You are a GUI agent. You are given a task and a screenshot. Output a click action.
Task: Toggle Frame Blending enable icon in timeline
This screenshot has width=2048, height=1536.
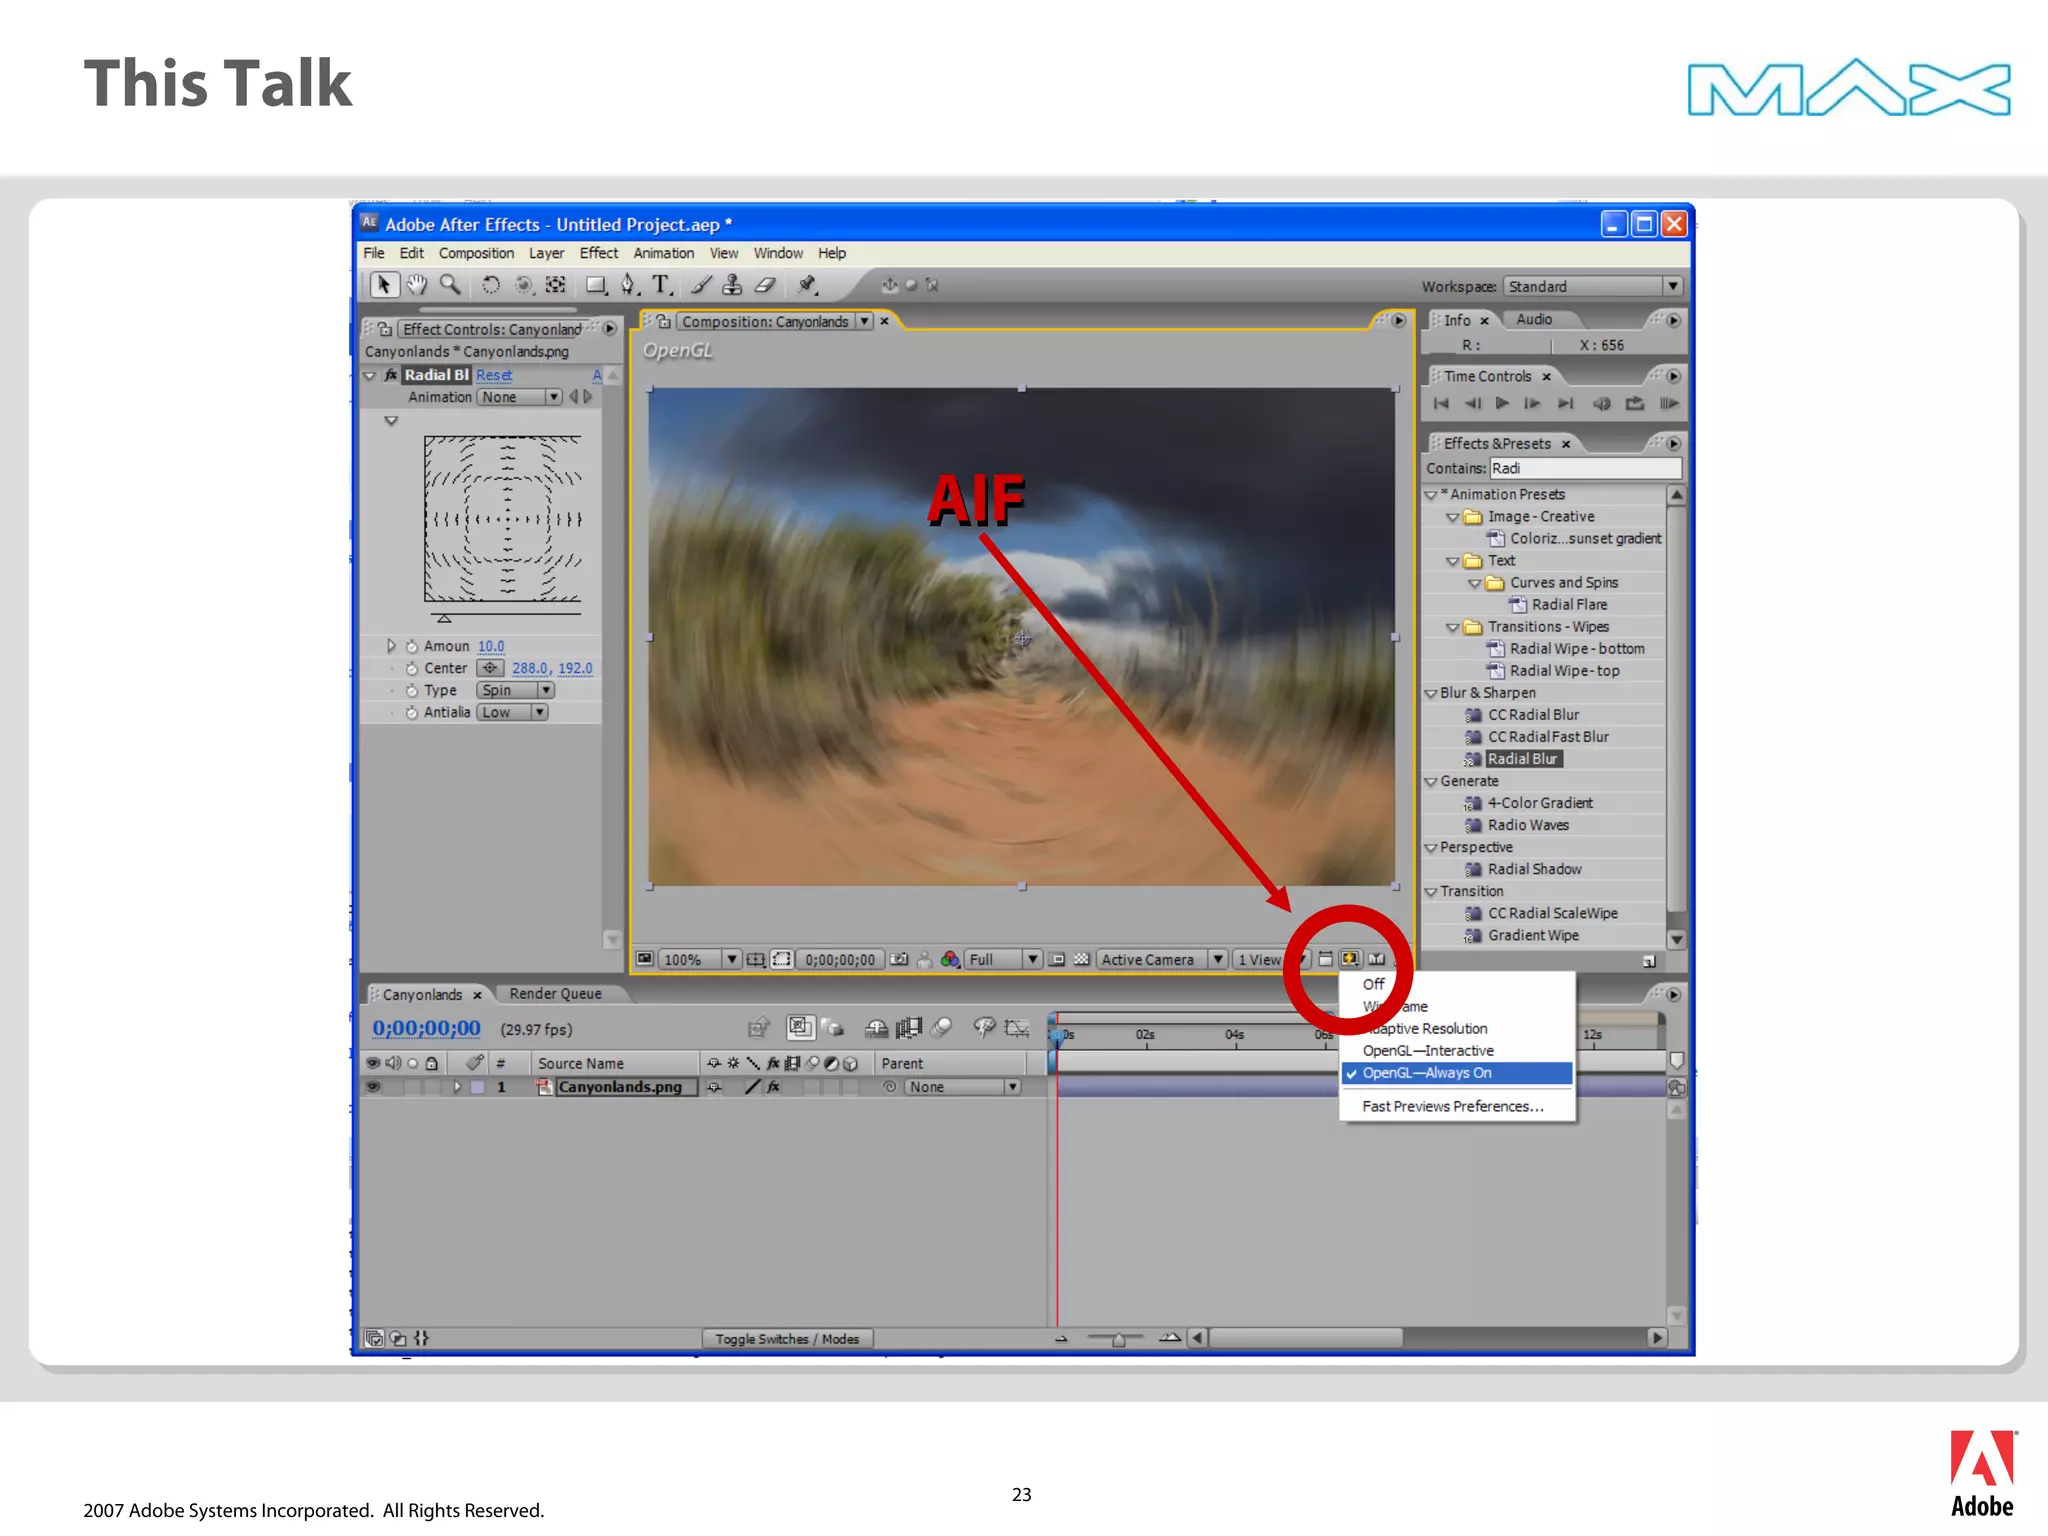coord(909,1028)
